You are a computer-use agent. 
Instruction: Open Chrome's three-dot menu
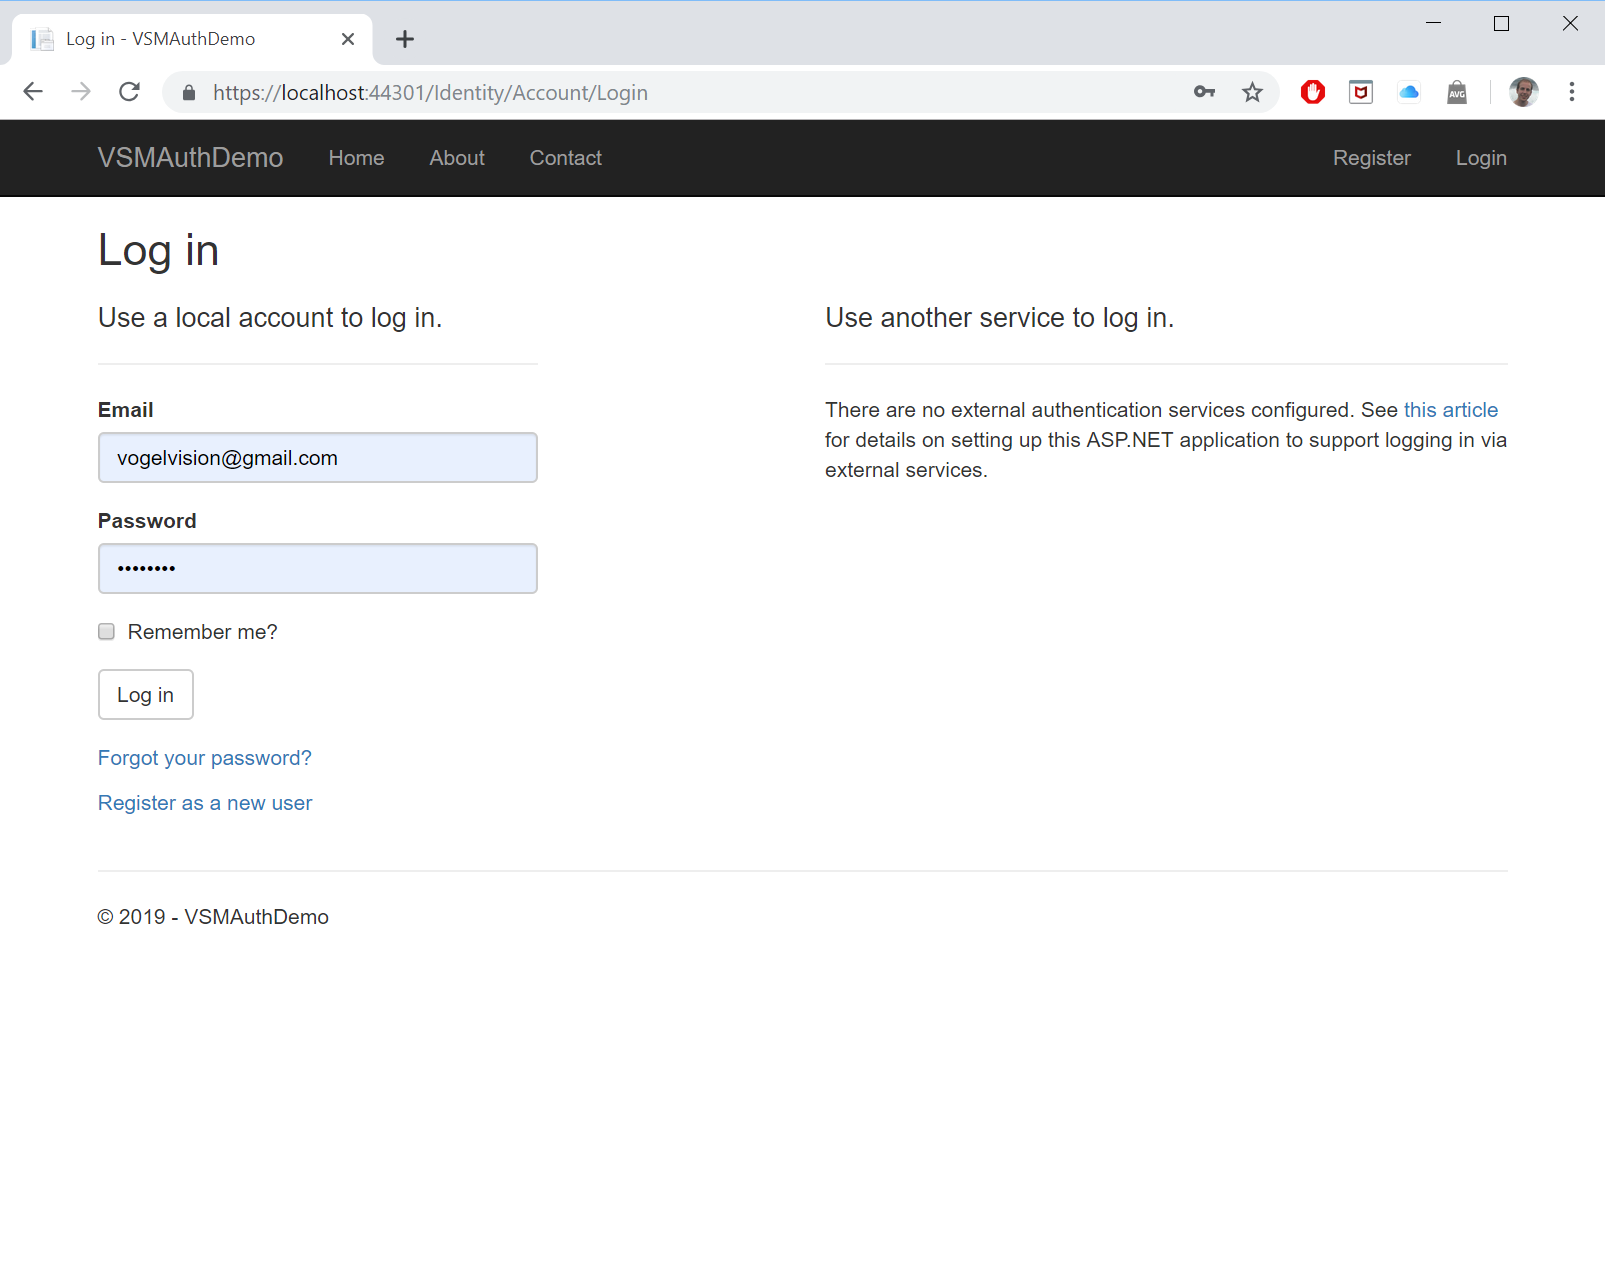pos(1571,92)
